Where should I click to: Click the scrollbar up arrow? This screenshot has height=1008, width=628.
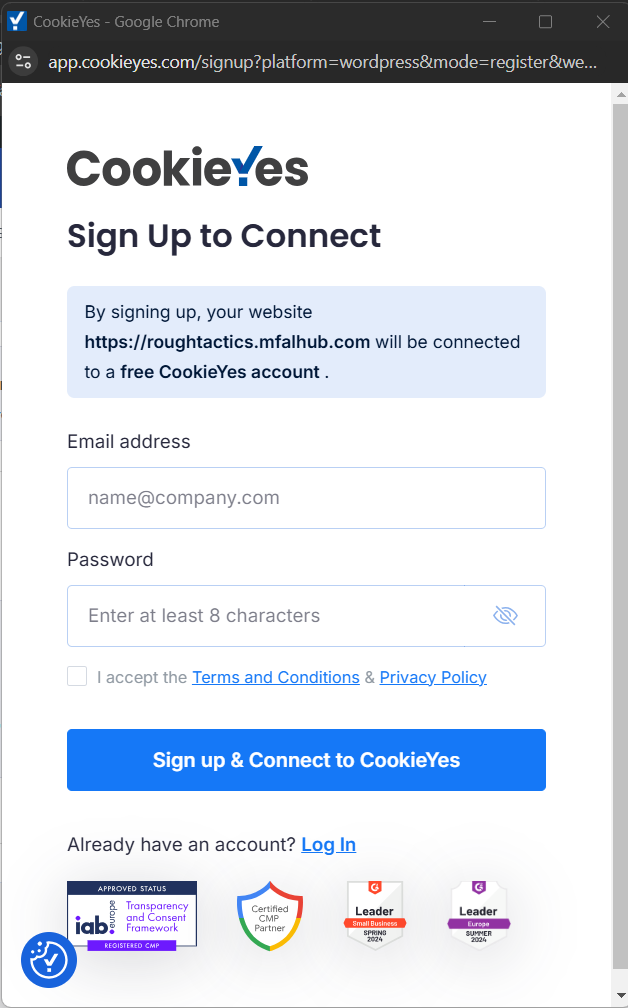(x=621, y=94)
